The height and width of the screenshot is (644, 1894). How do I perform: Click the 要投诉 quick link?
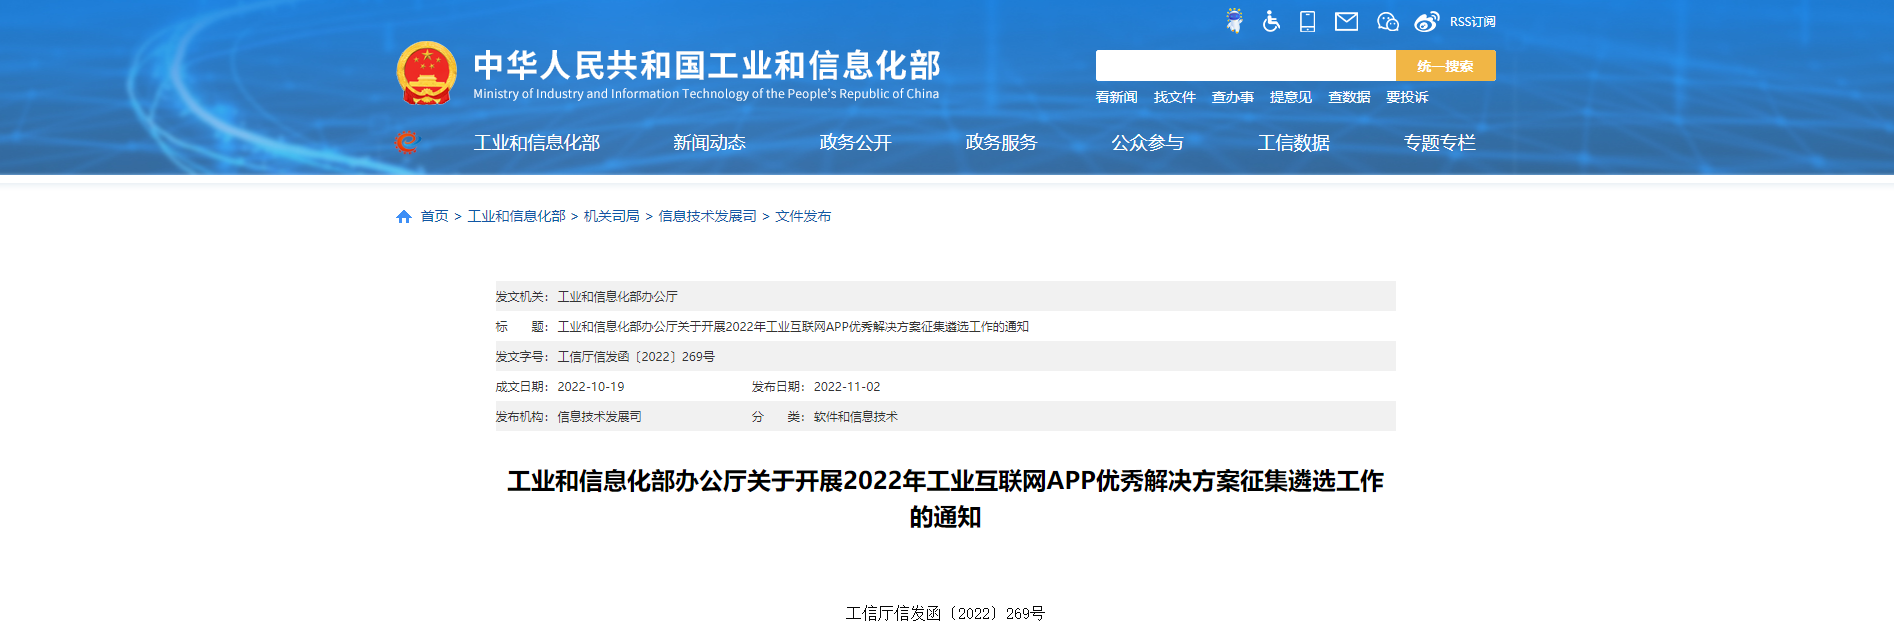[1406, 97]
